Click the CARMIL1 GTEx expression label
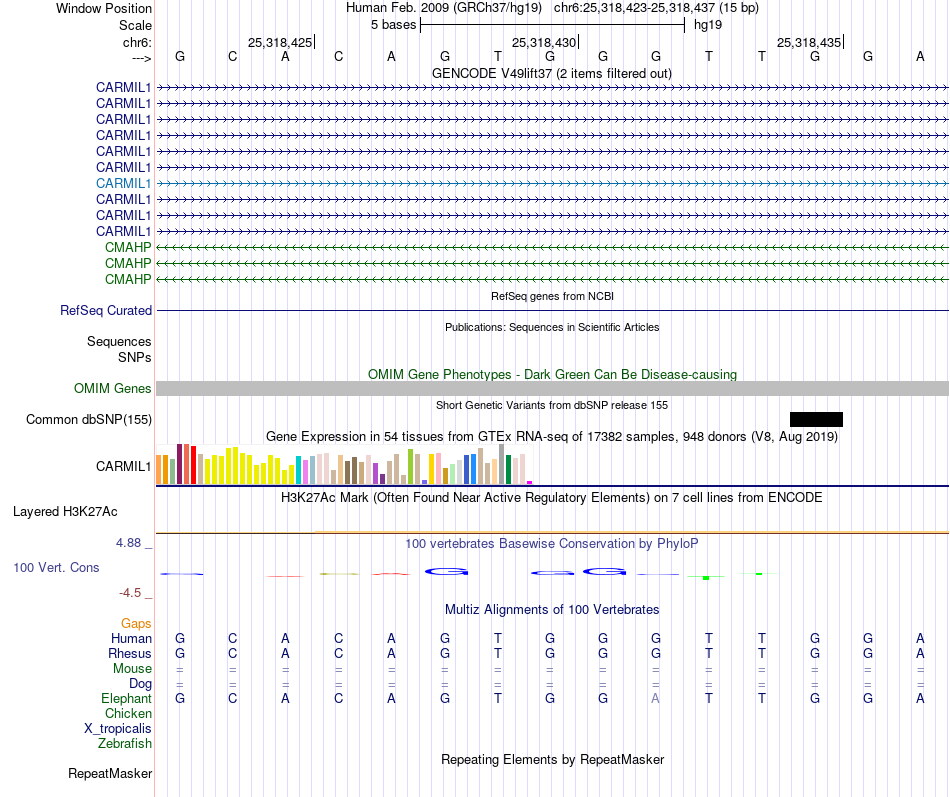Viewport: 950px width, 797px height. (x=124, y=466)
